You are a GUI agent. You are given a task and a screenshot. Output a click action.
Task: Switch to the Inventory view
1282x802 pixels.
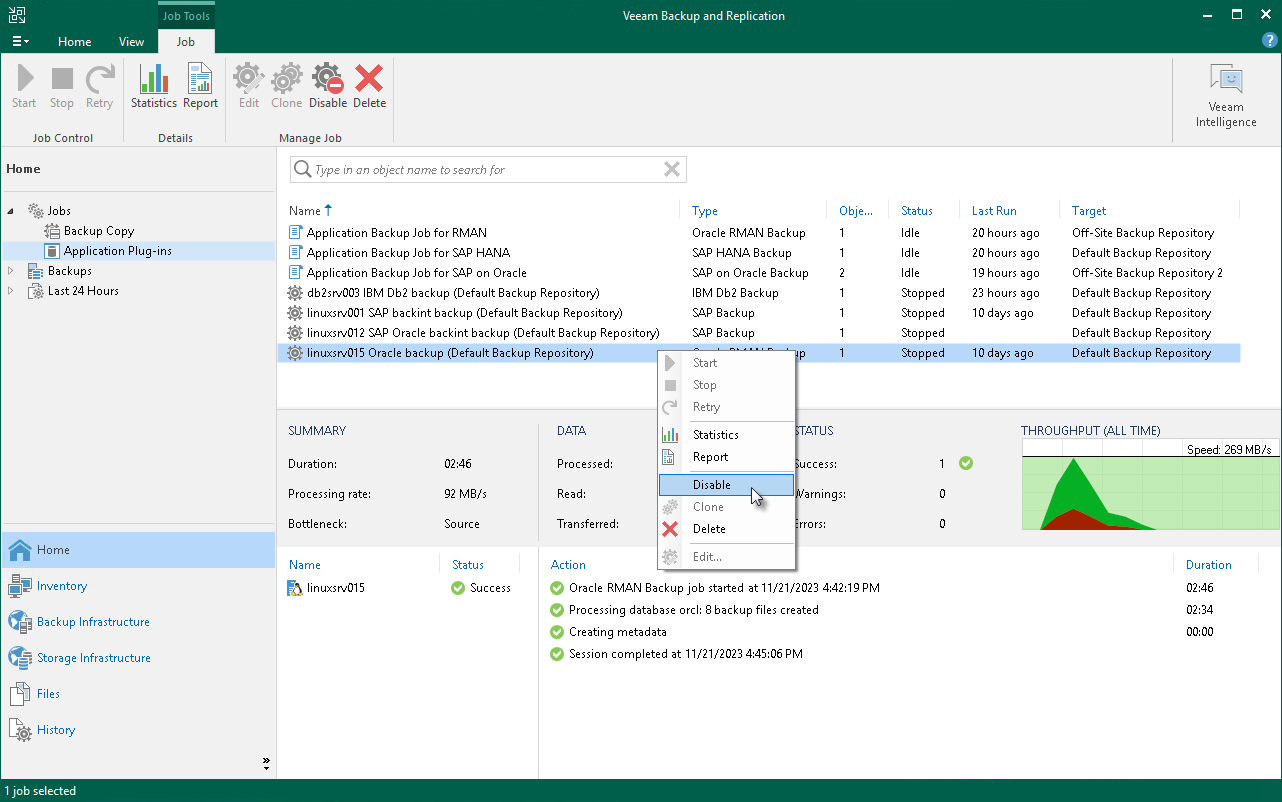60,585
